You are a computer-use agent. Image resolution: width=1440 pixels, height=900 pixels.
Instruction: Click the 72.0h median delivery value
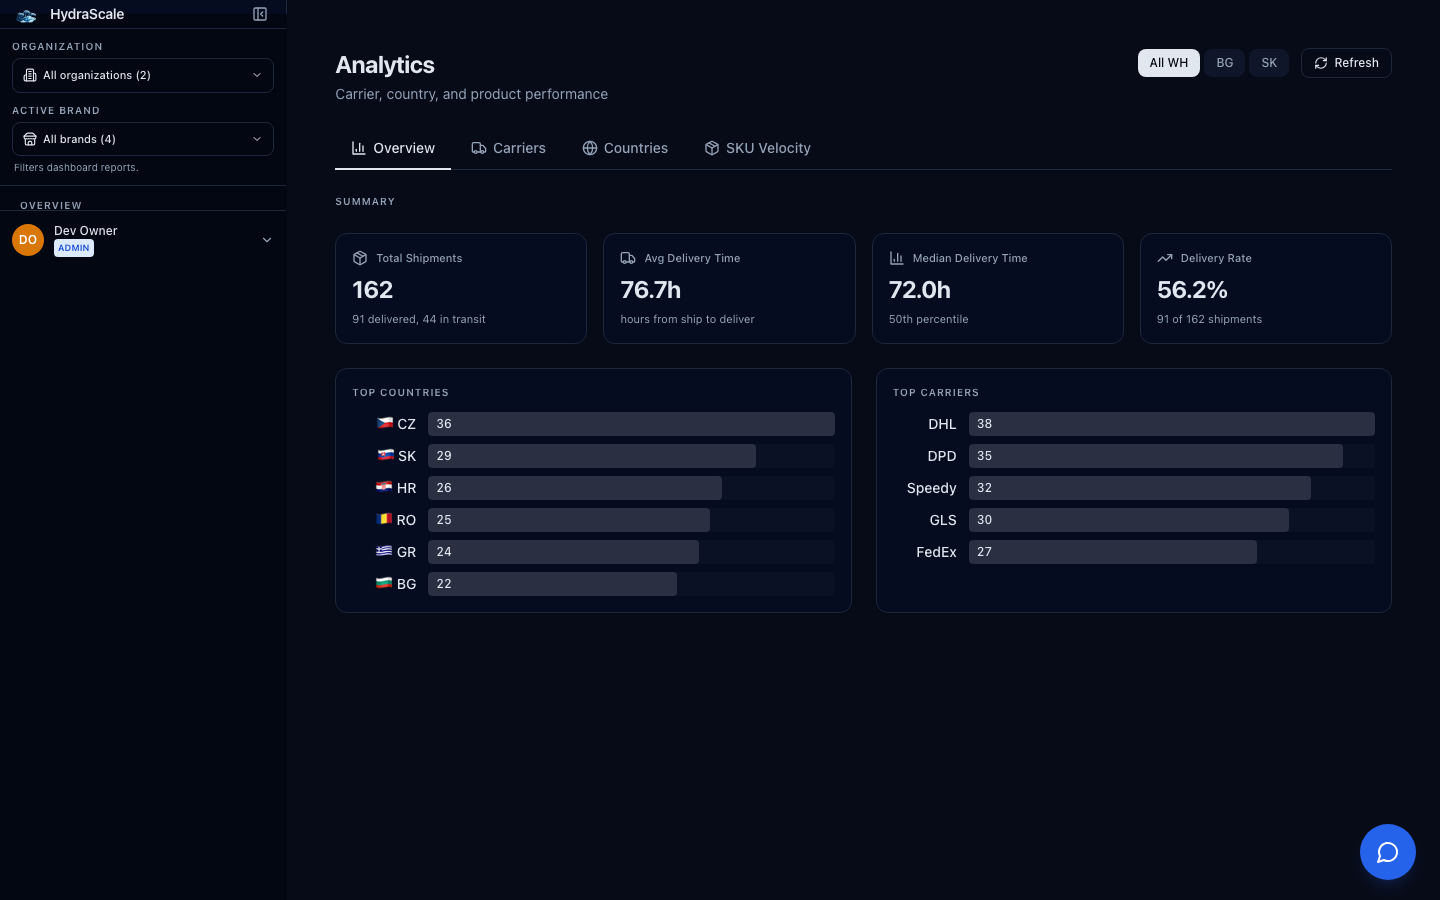[920, 290]
